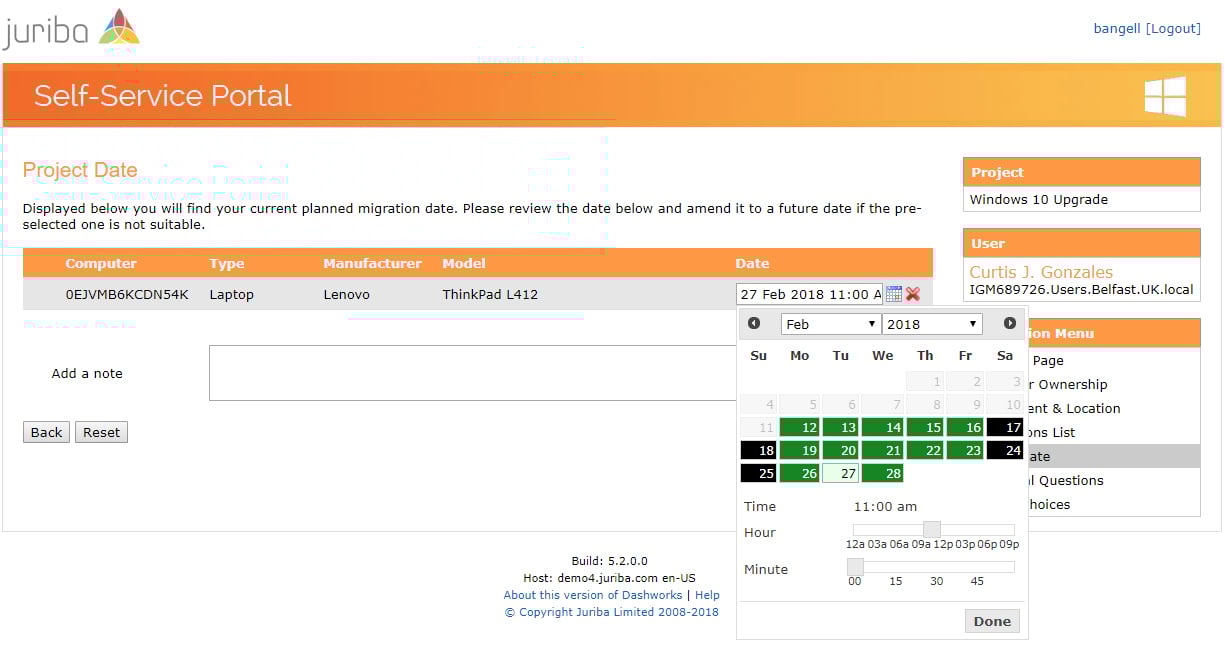1225x647 pixels.
Task: Click the Logout link
Action: (1173, 28)
